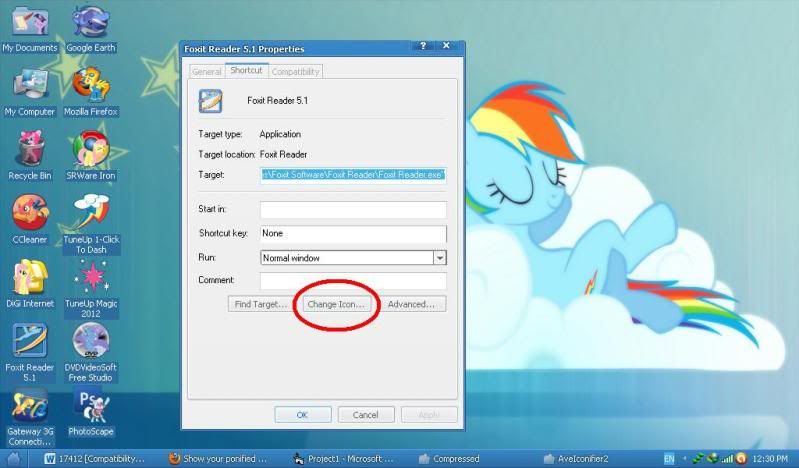Image resolution: width=799 pixels, height=468 pixels.
Task: Click the Change Icon button
Action: pyautogui.click(x=336, y=304)
